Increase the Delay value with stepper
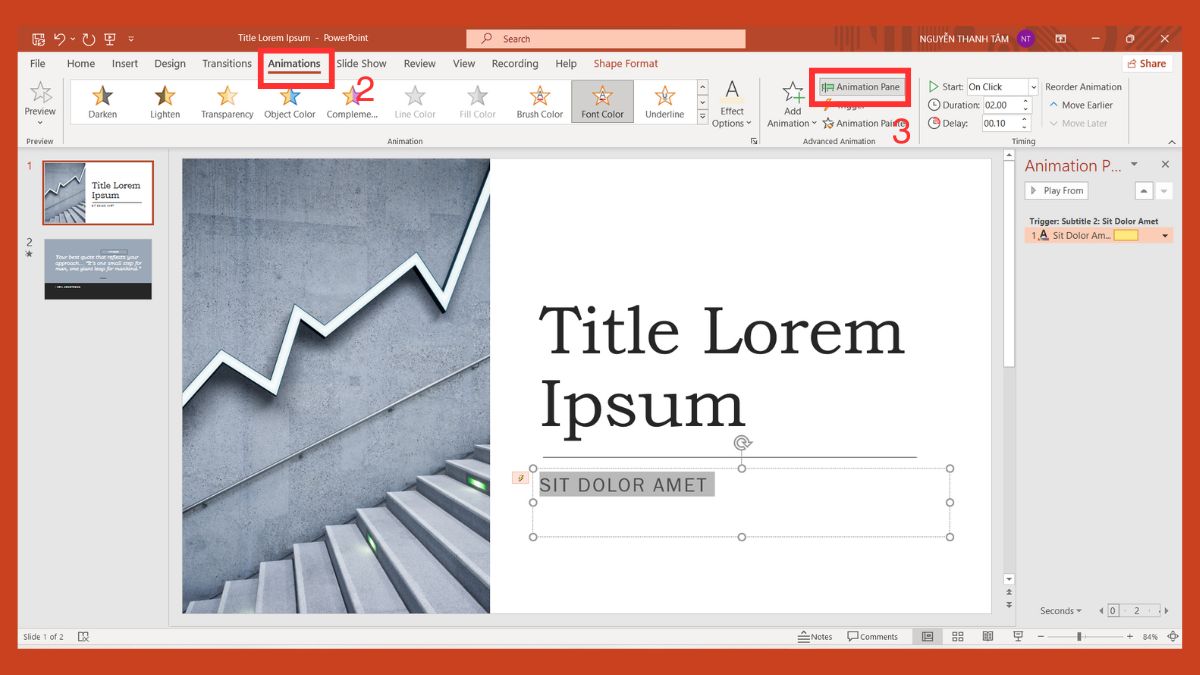The image size is (1200, 675). point(1026,119)
